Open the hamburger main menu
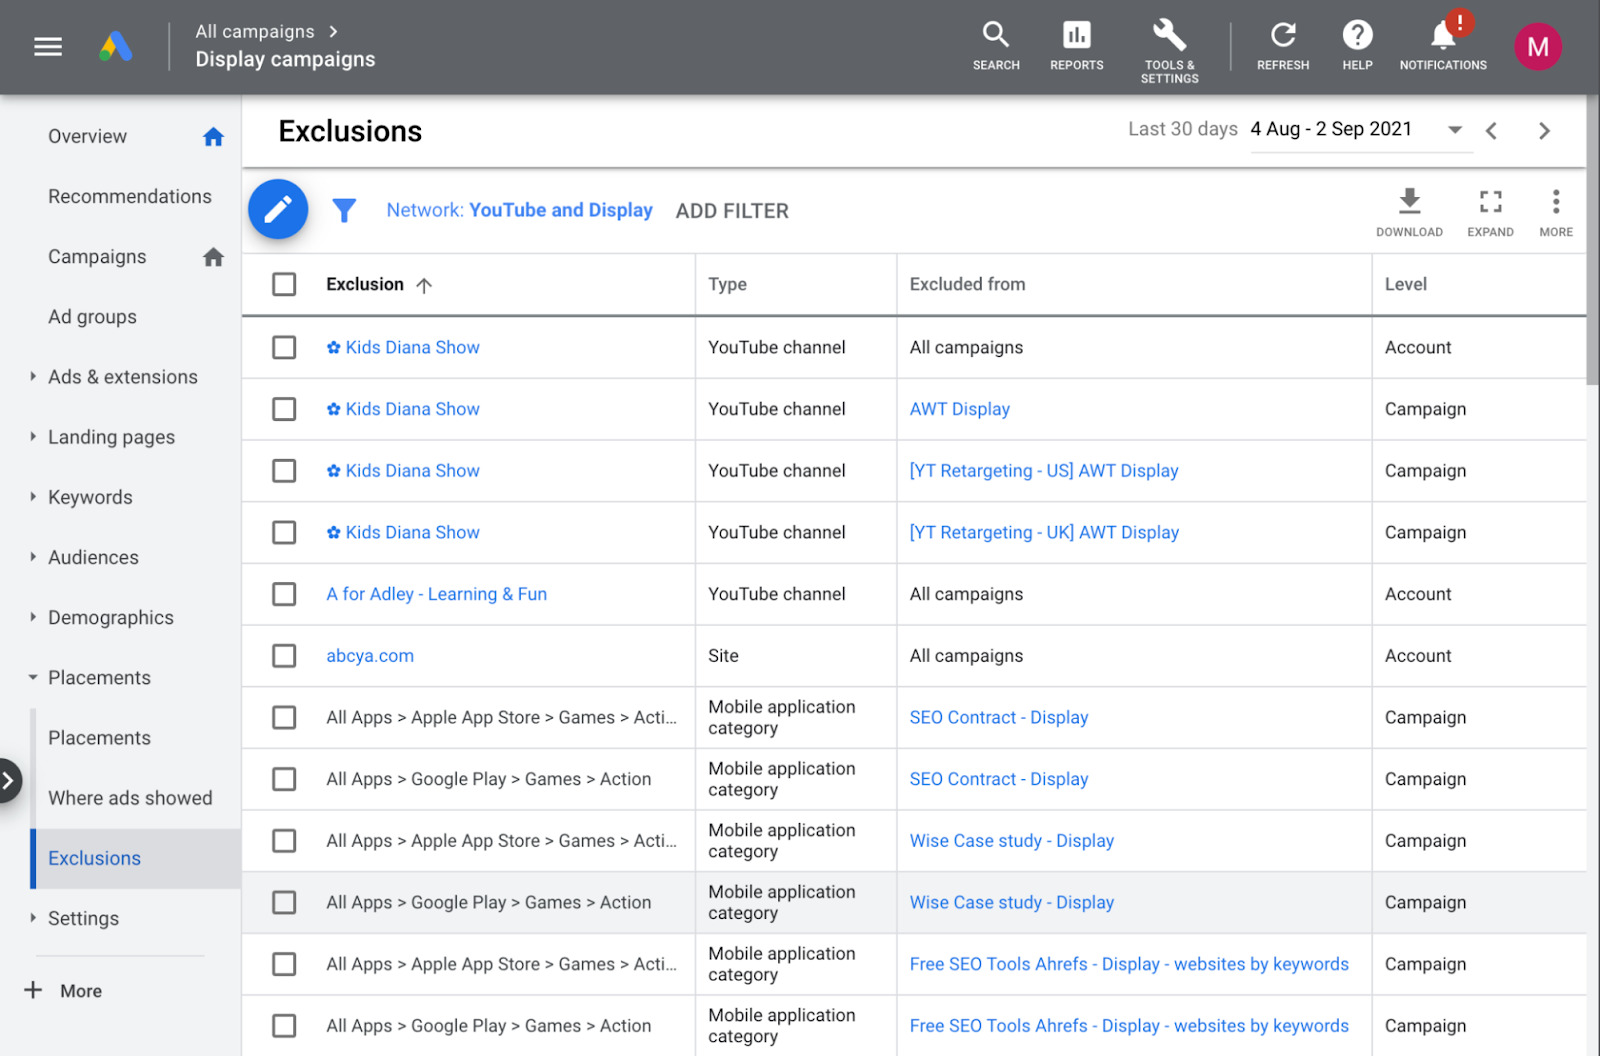Screen dimensions: 1600x1056 [48, 47]
